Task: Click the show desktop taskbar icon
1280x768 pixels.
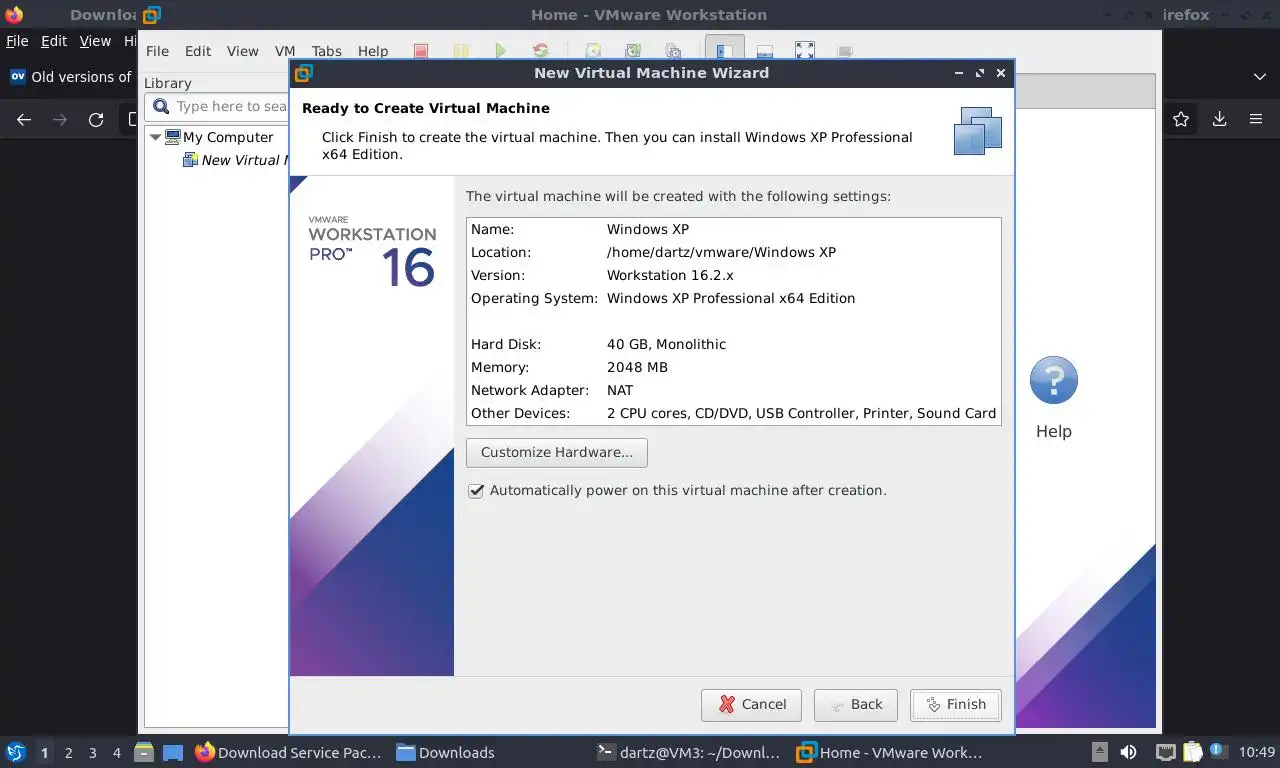Action: click(173, 752)
